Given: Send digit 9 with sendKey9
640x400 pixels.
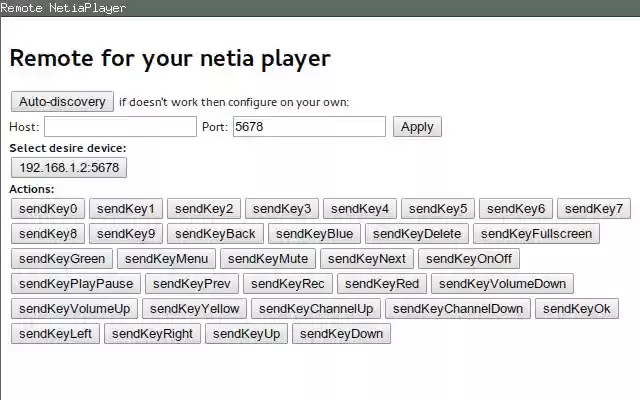Looking at the screenshot, I should click(x=126, y=233).
